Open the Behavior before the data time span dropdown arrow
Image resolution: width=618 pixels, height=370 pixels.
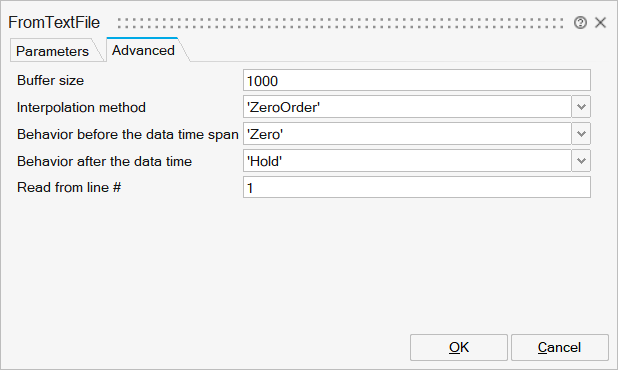click(x=581, y=134)
